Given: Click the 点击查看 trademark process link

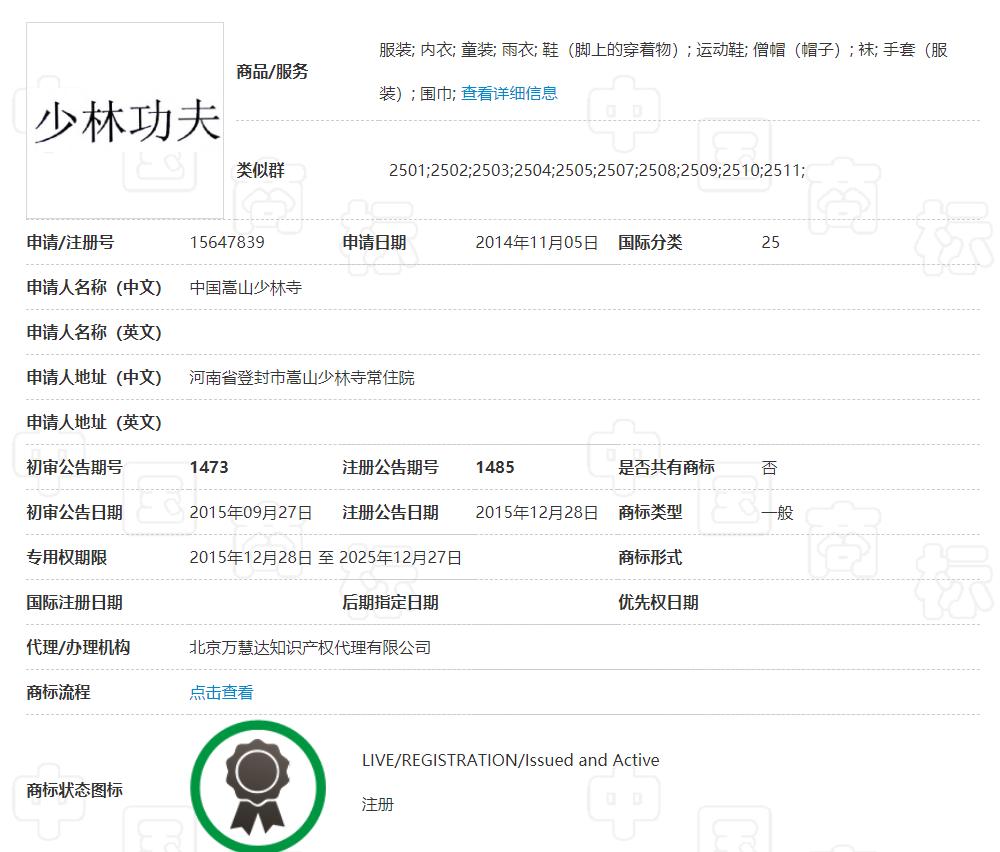Looking at the screenshot, I should pyautogui.click(x=221, y=692).
